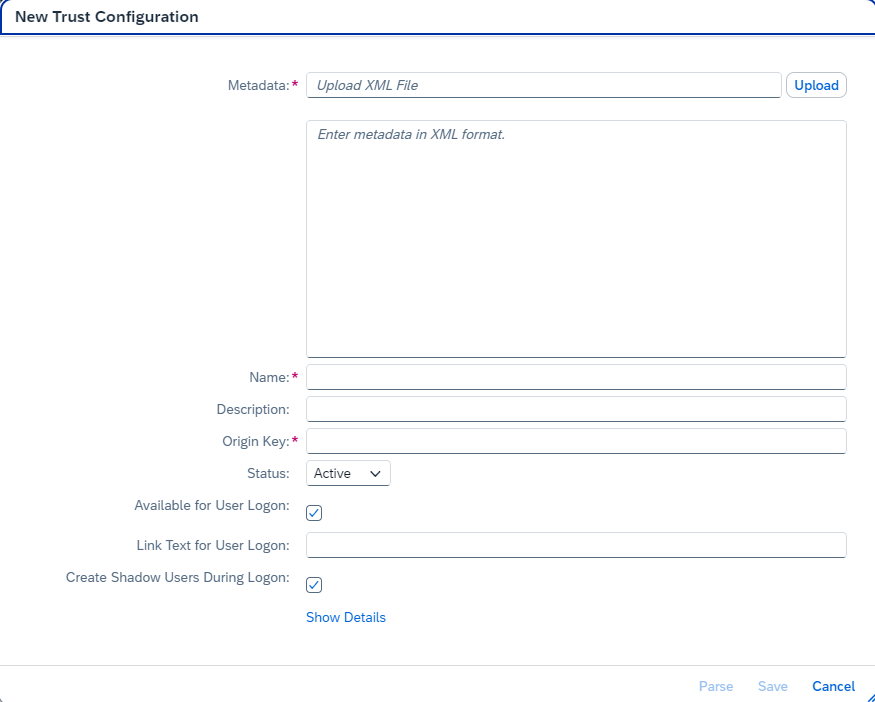Uncheck Available for User Logon checkbox

tap(314, 513)
